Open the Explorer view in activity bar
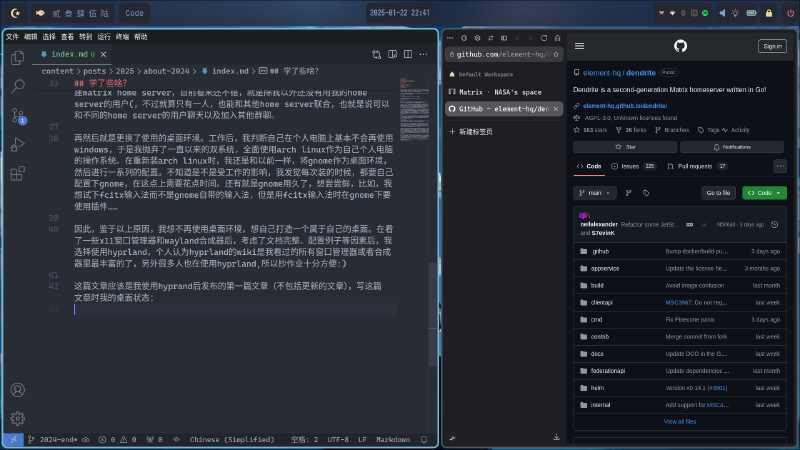Image resolution: width=800 pixels, height=450 pixels. [17, 58]
